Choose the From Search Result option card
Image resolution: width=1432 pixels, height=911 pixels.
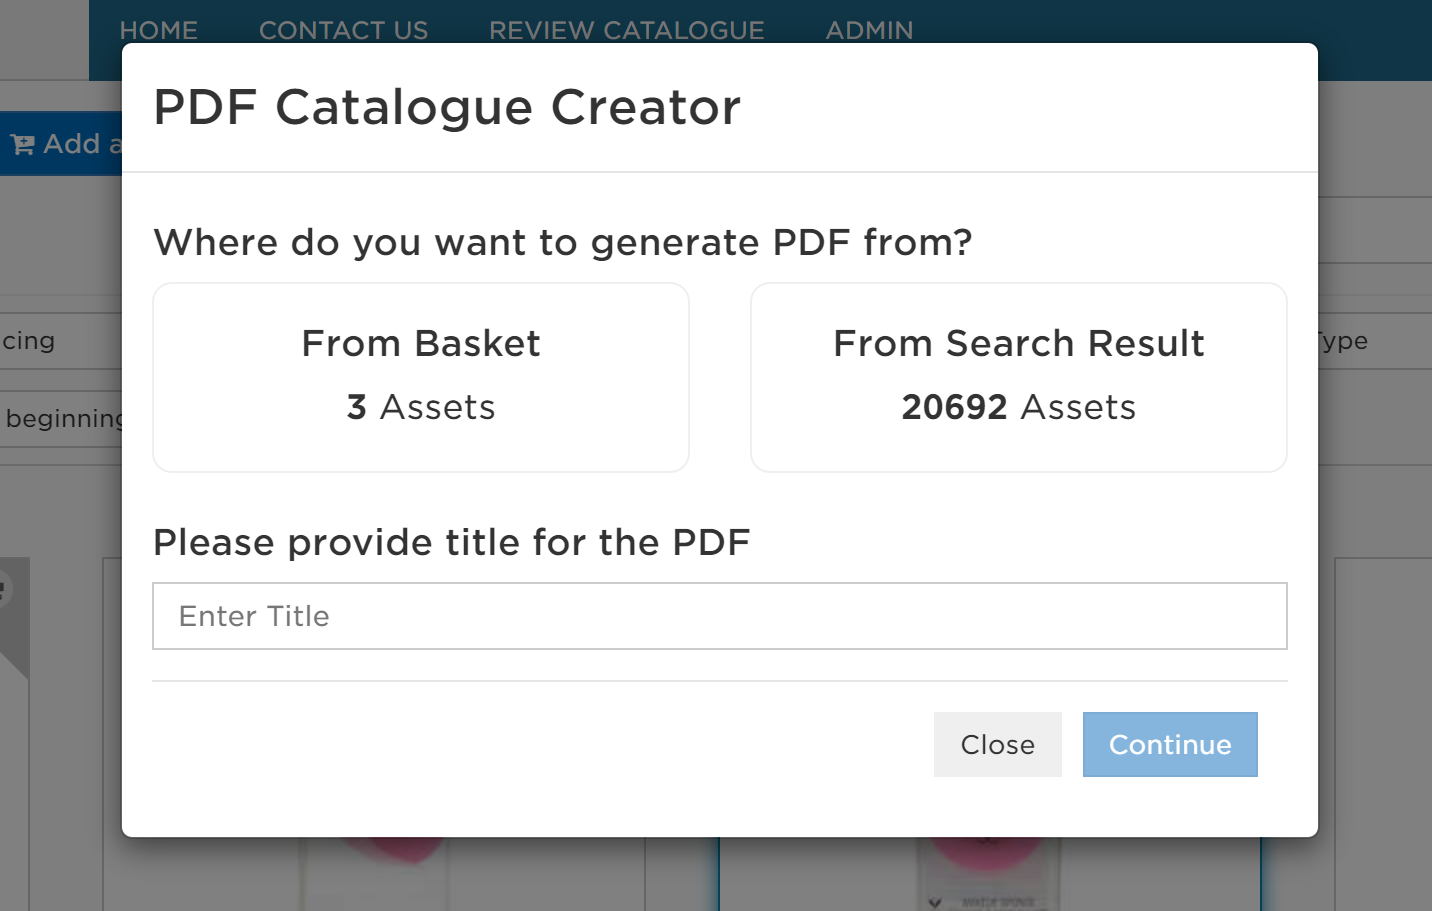tap(1019, 377)
